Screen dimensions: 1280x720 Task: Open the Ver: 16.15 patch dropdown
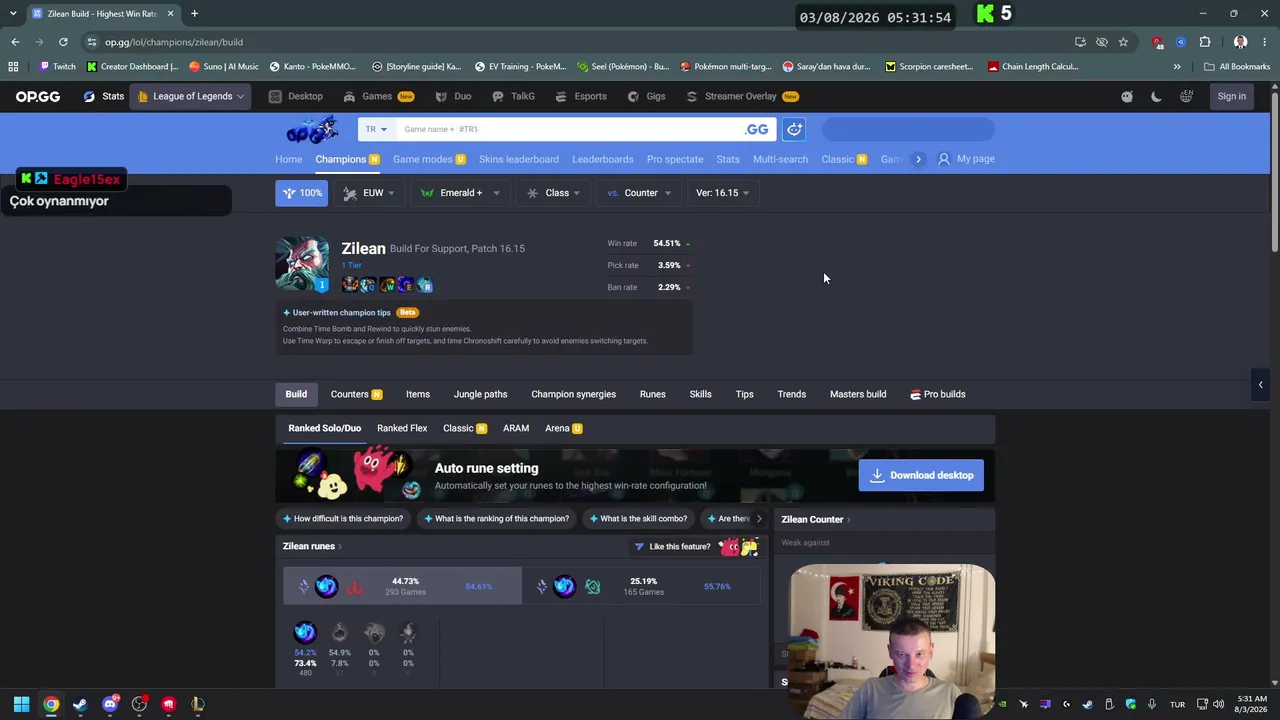point(722,193)
